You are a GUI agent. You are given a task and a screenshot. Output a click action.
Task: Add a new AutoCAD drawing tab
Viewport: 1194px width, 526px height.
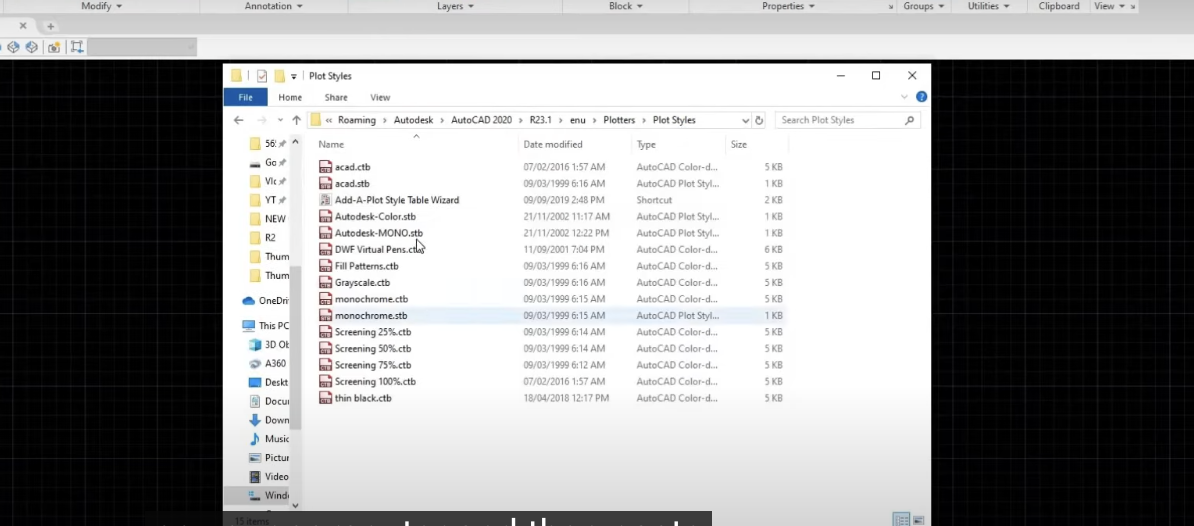pyautogui.click(x=50, y=26)
